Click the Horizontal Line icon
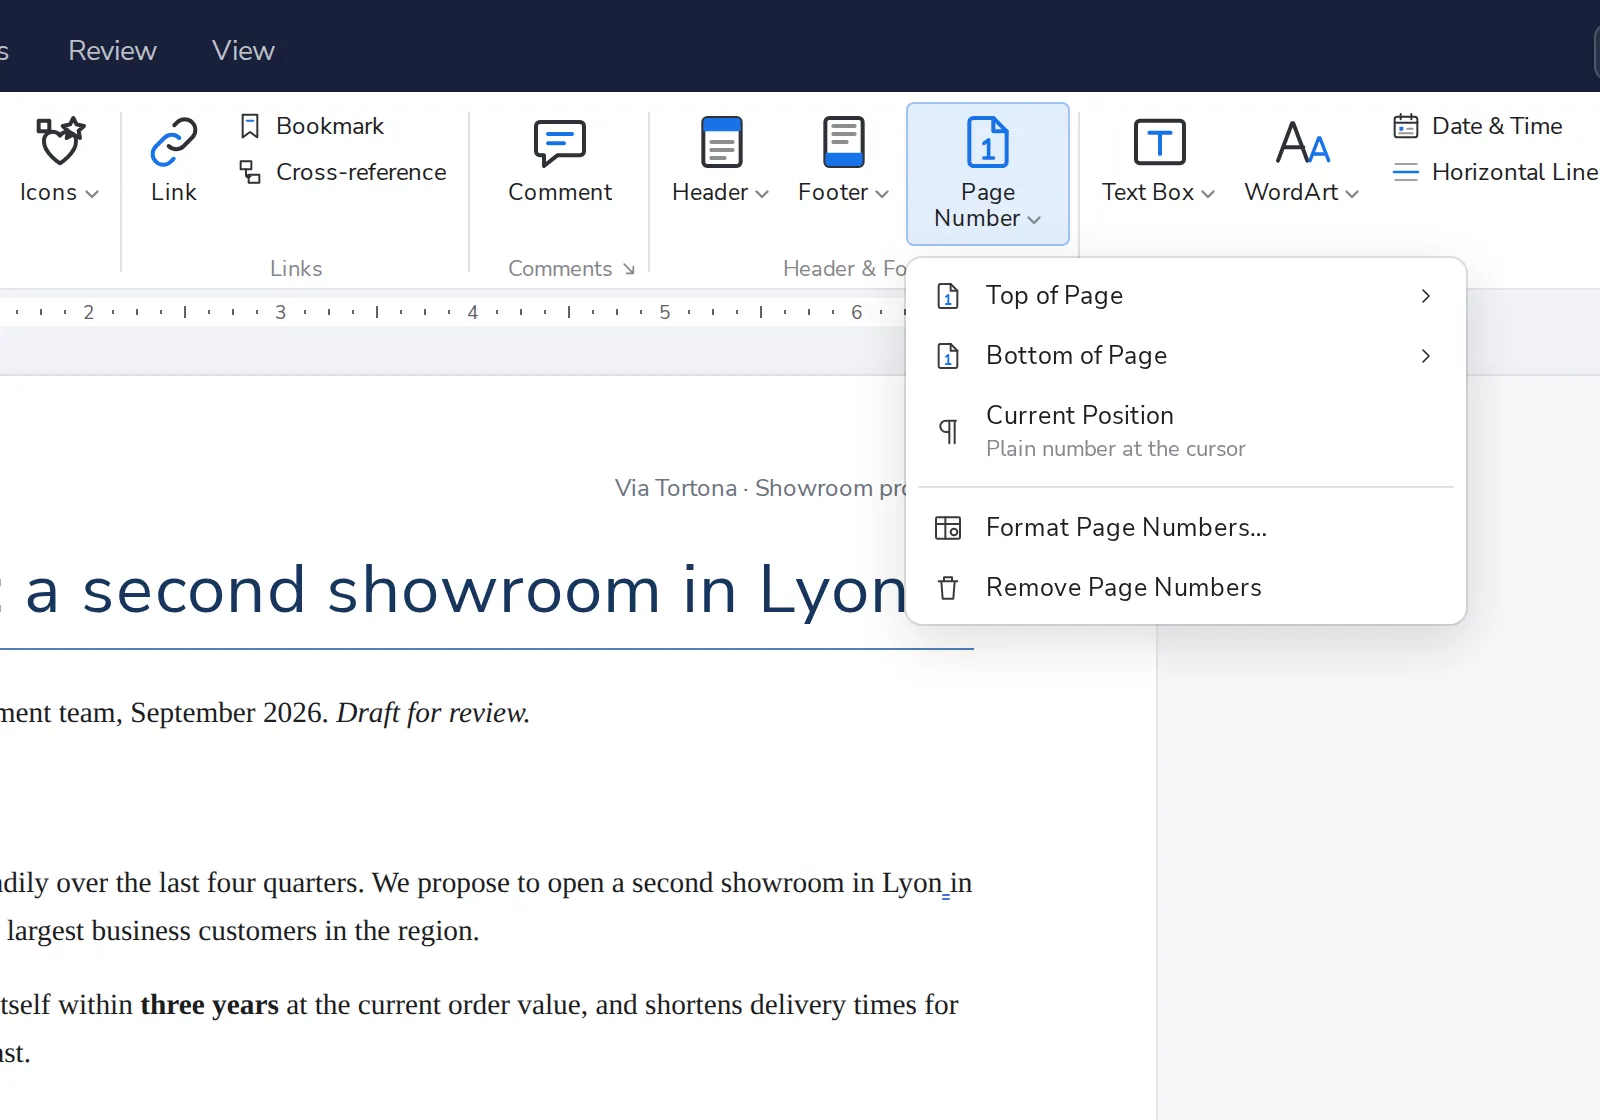This screenshot has width=1600, height=1120. tap(1406, 172)
